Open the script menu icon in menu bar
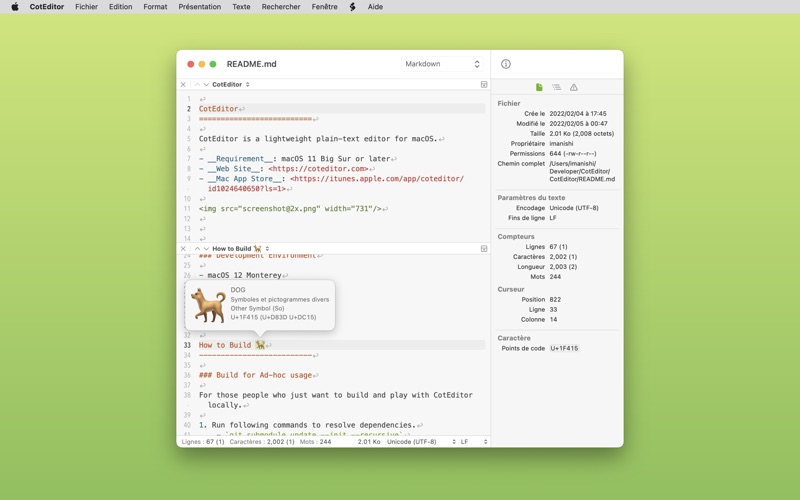Image resolution: width=800 pixels, height=500 pixels. click(352, 7)
